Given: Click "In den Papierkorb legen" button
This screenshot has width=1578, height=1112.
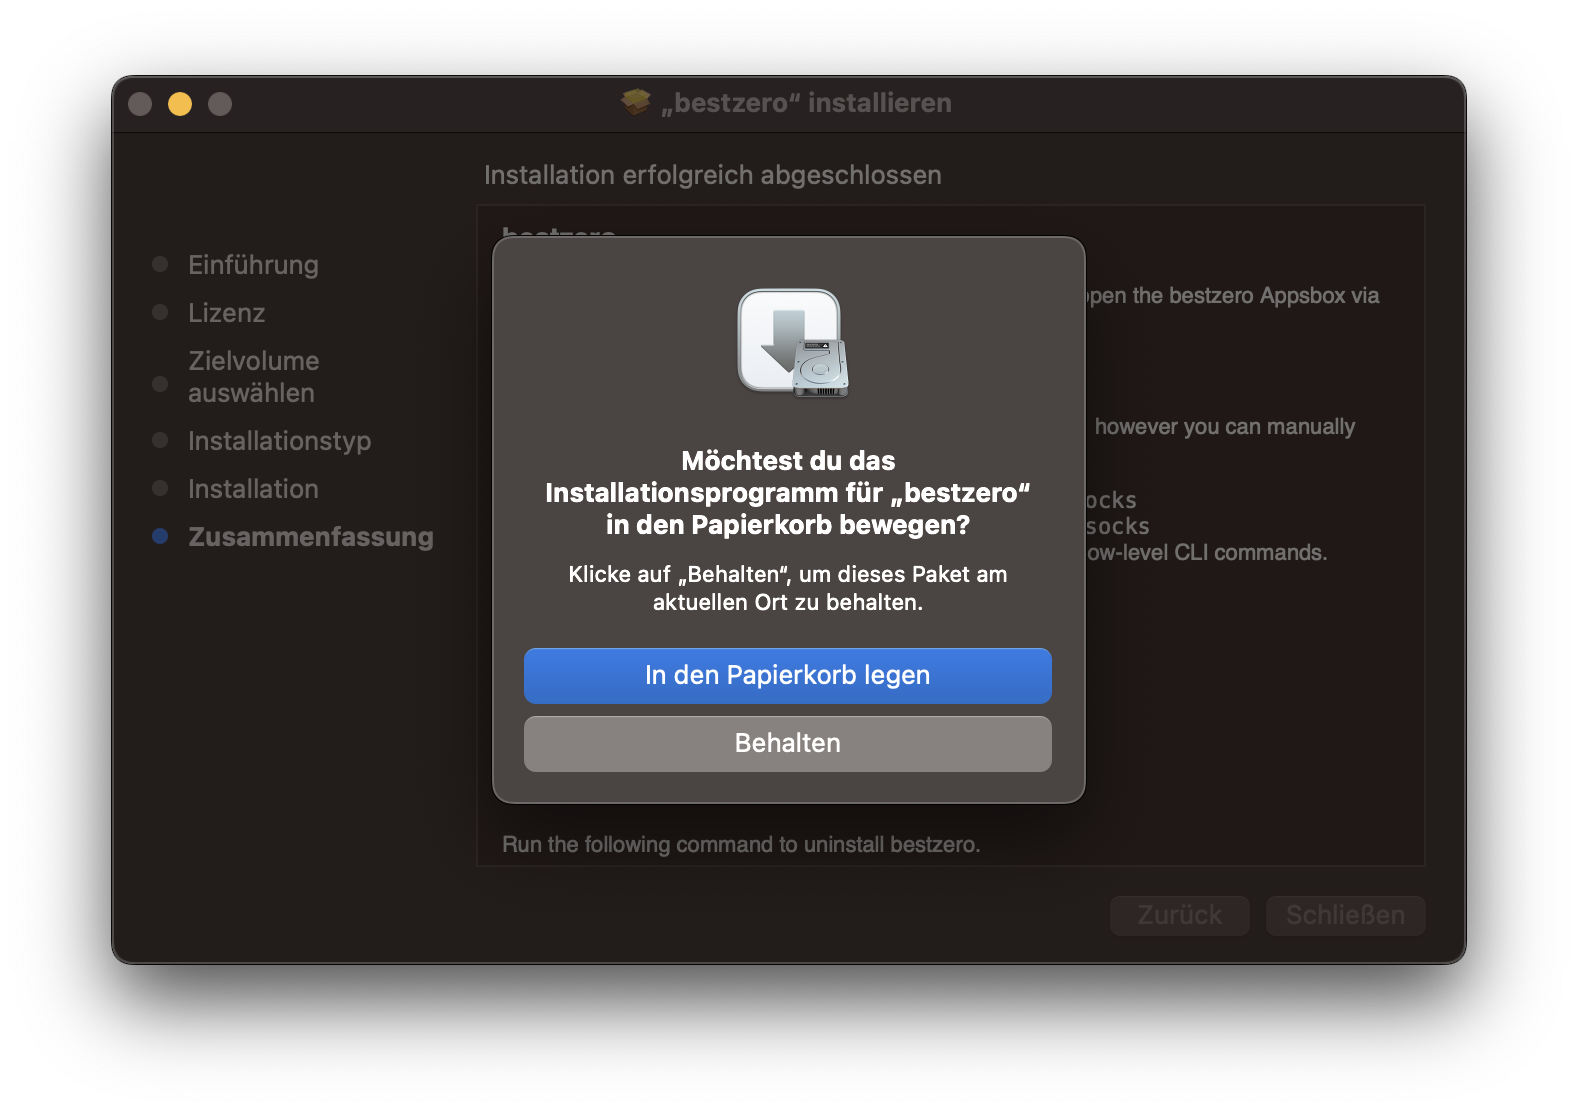Looking at the screenshot, I should click(x=788, y=676).
